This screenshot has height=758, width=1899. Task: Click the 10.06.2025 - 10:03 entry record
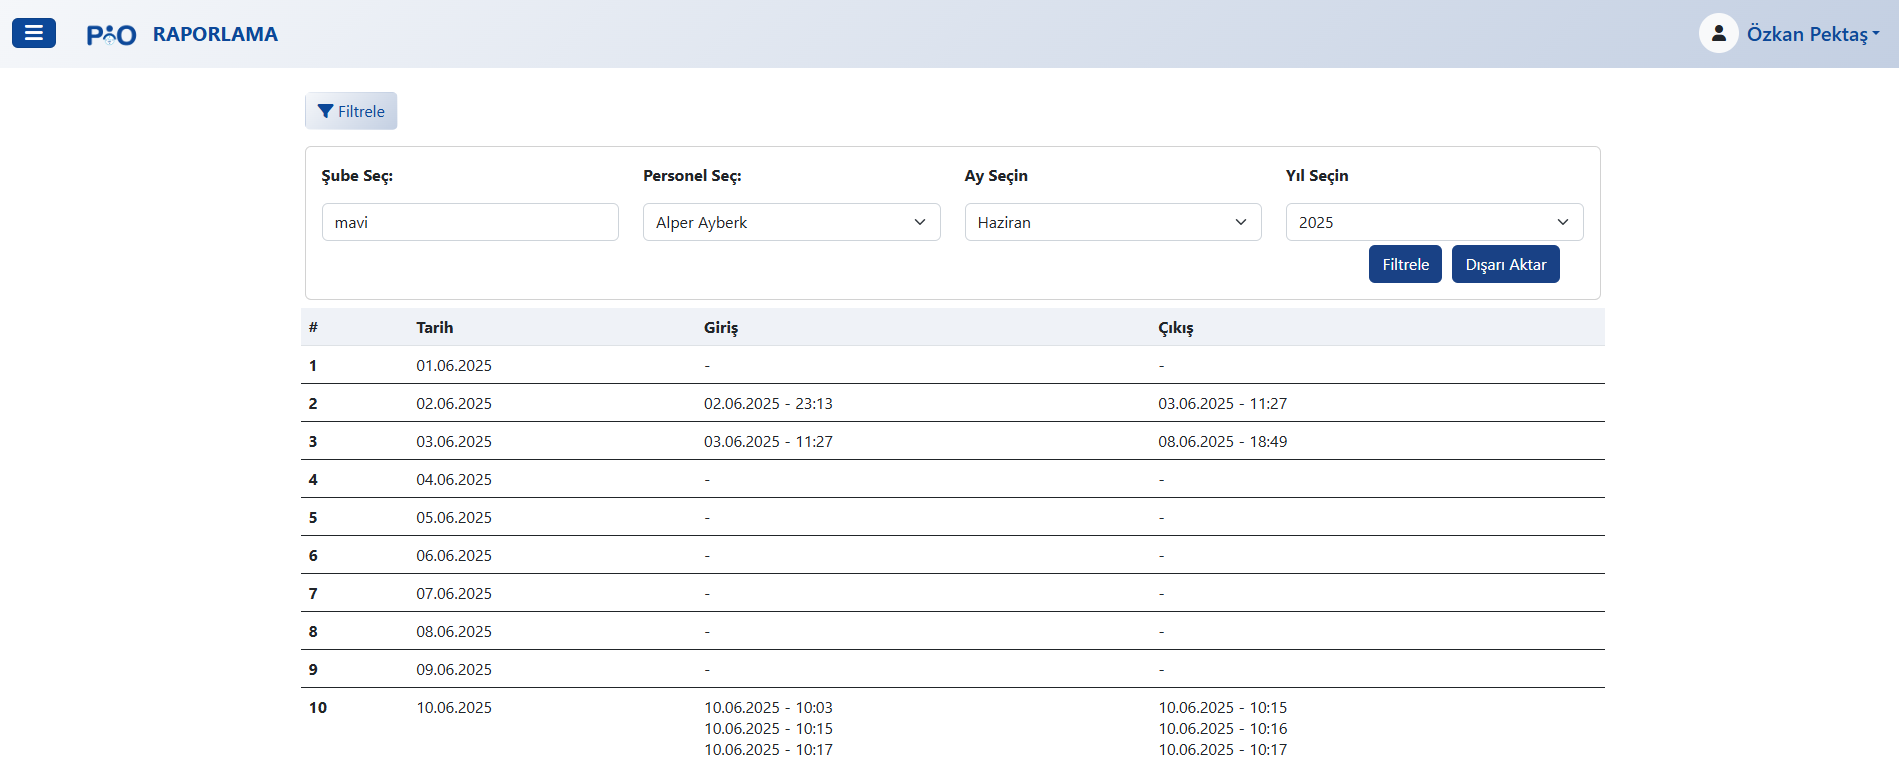768,707
